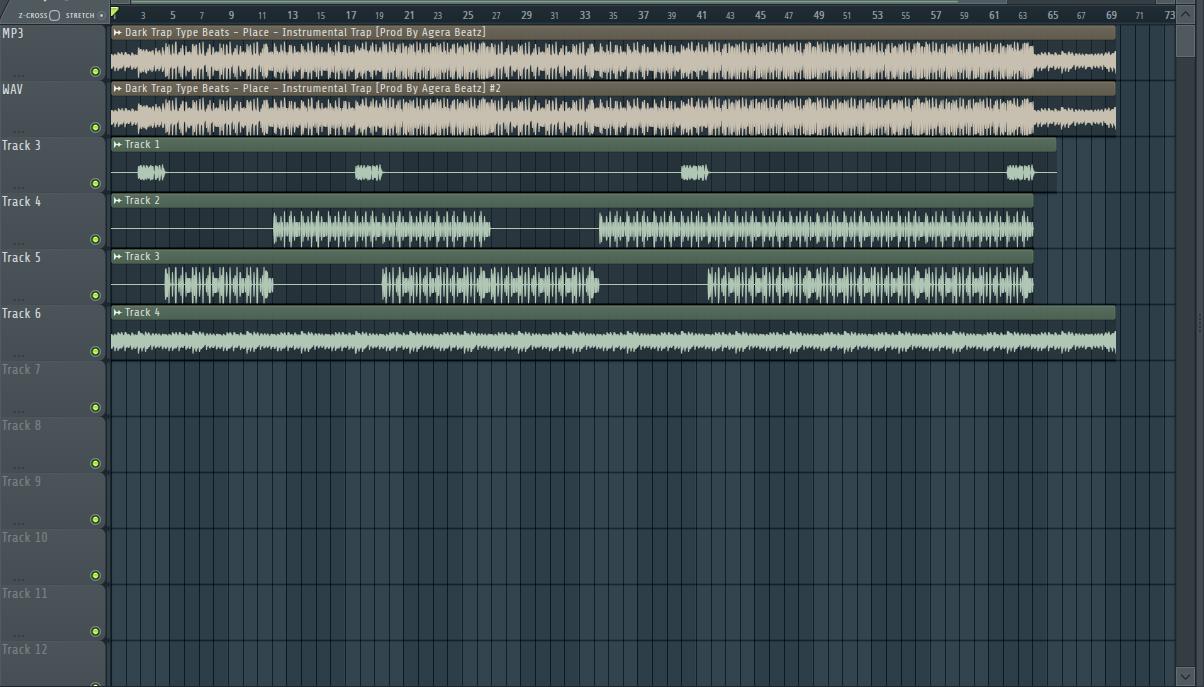Open clip options arrow on the Track 4 clip
This screenshot has width=1204, height=687.
[x=117, y=312]
